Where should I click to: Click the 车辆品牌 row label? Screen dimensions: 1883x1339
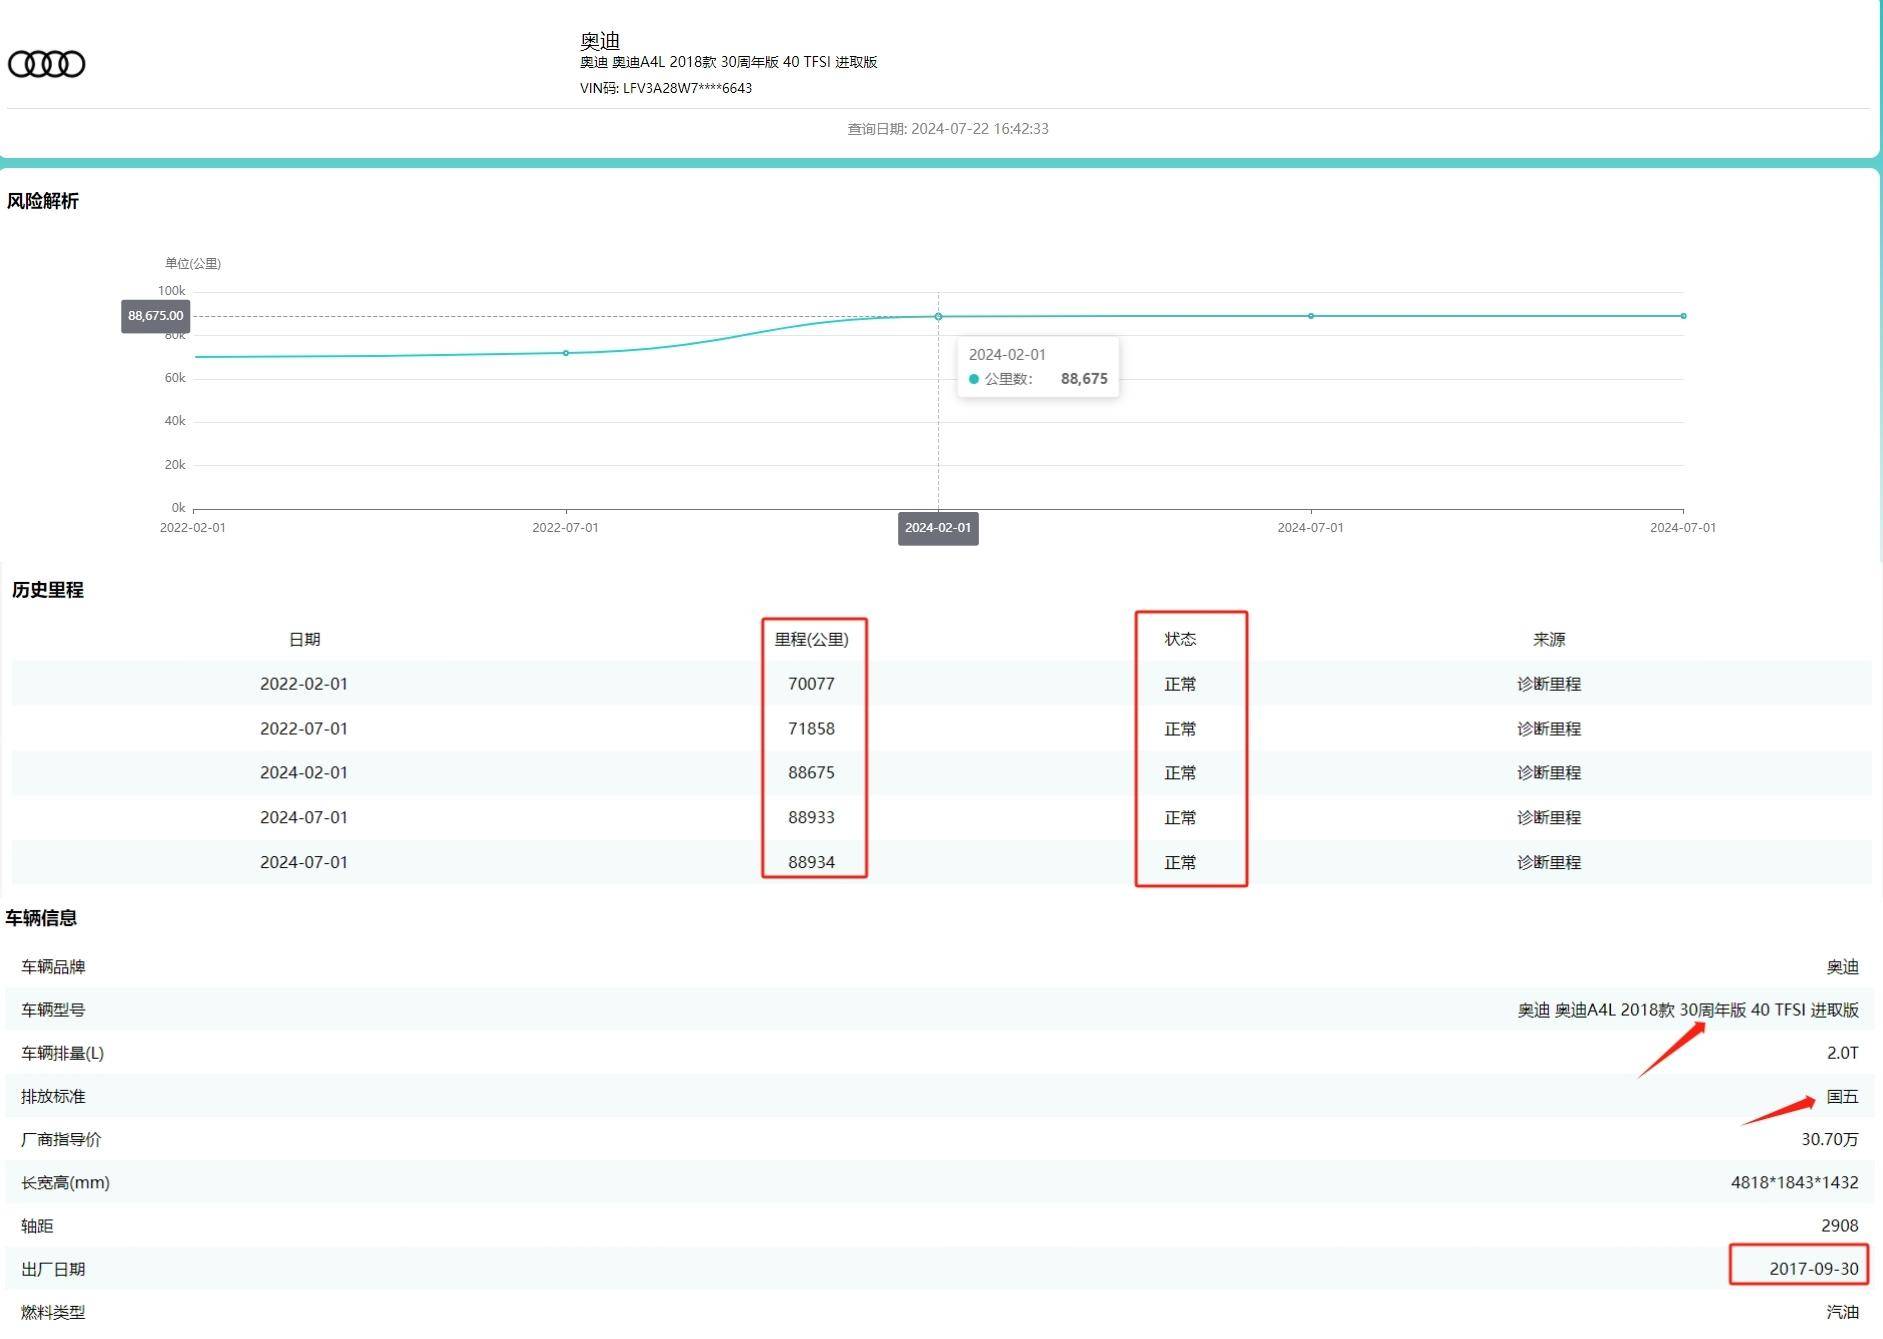pos(53,967)
